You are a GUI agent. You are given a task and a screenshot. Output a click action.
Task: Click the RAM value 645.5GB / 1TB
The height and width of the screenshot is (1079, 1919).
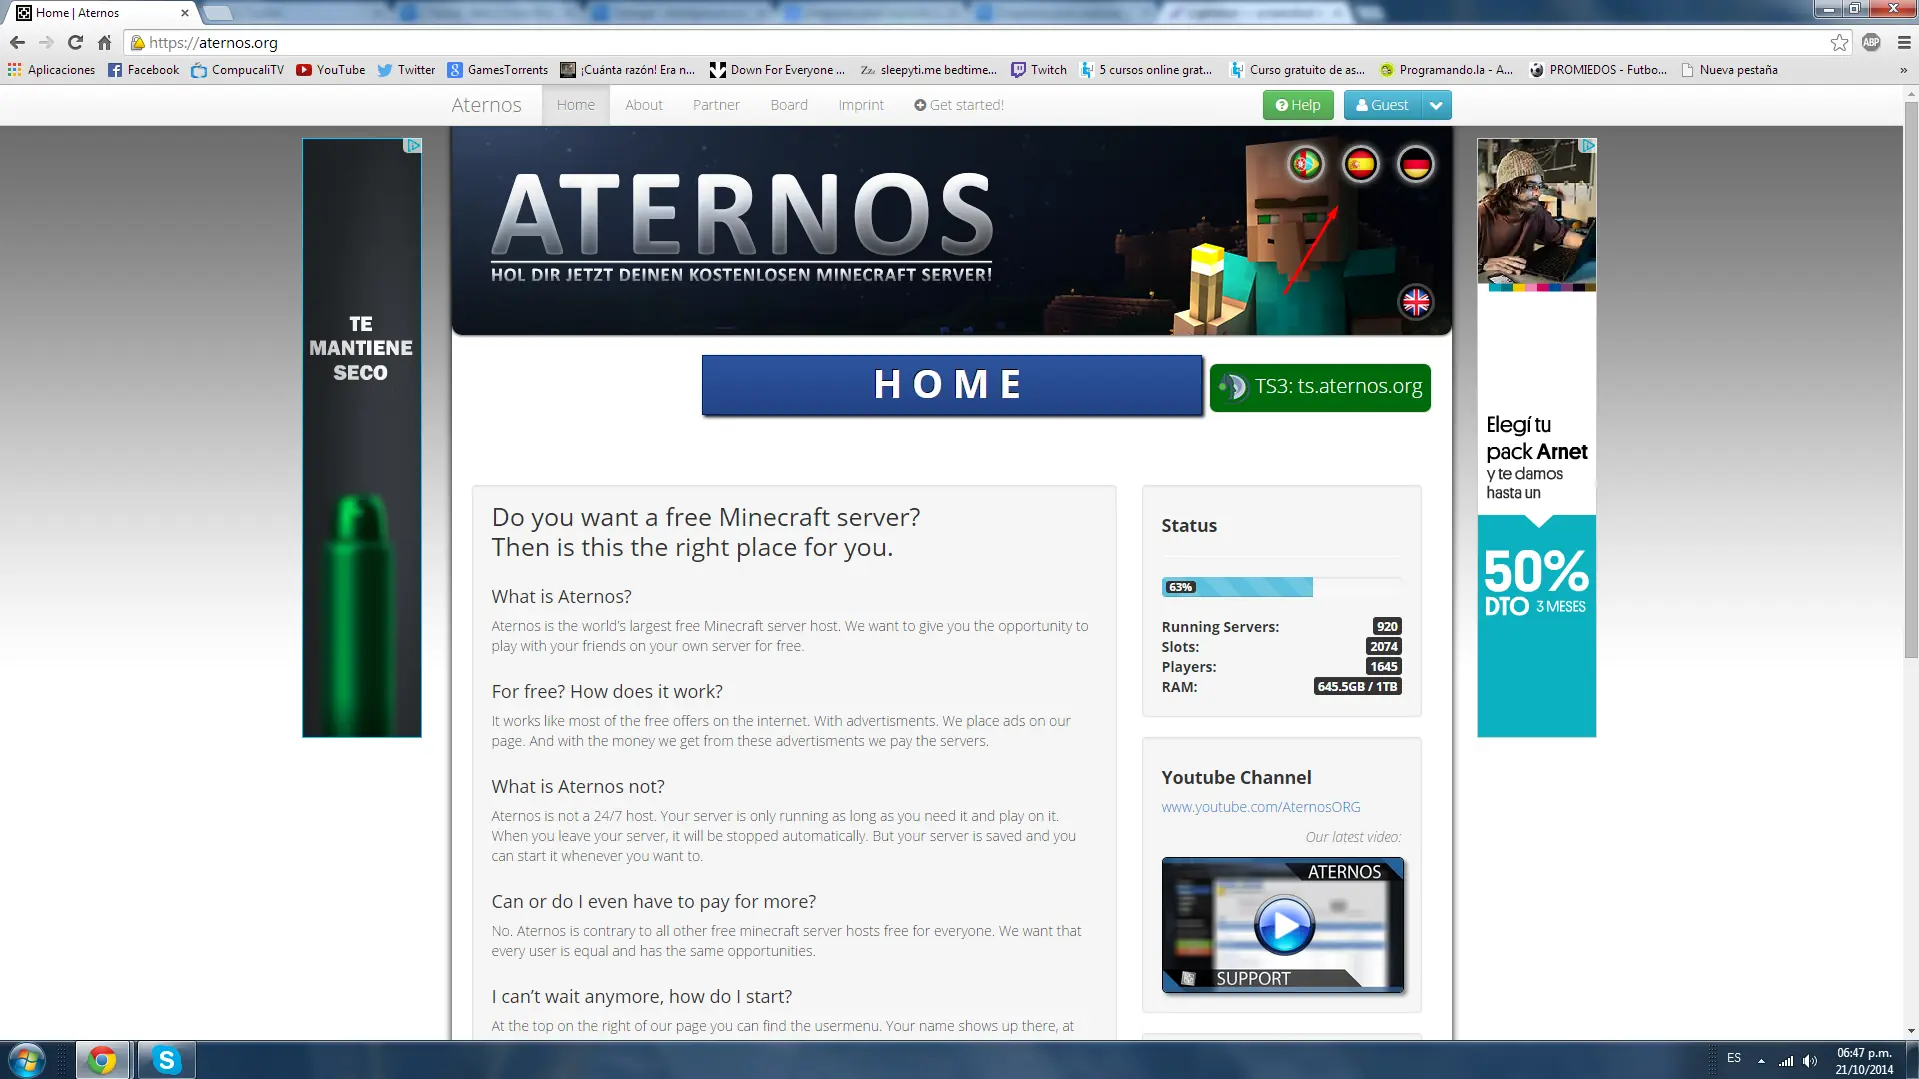[1357, 687]
